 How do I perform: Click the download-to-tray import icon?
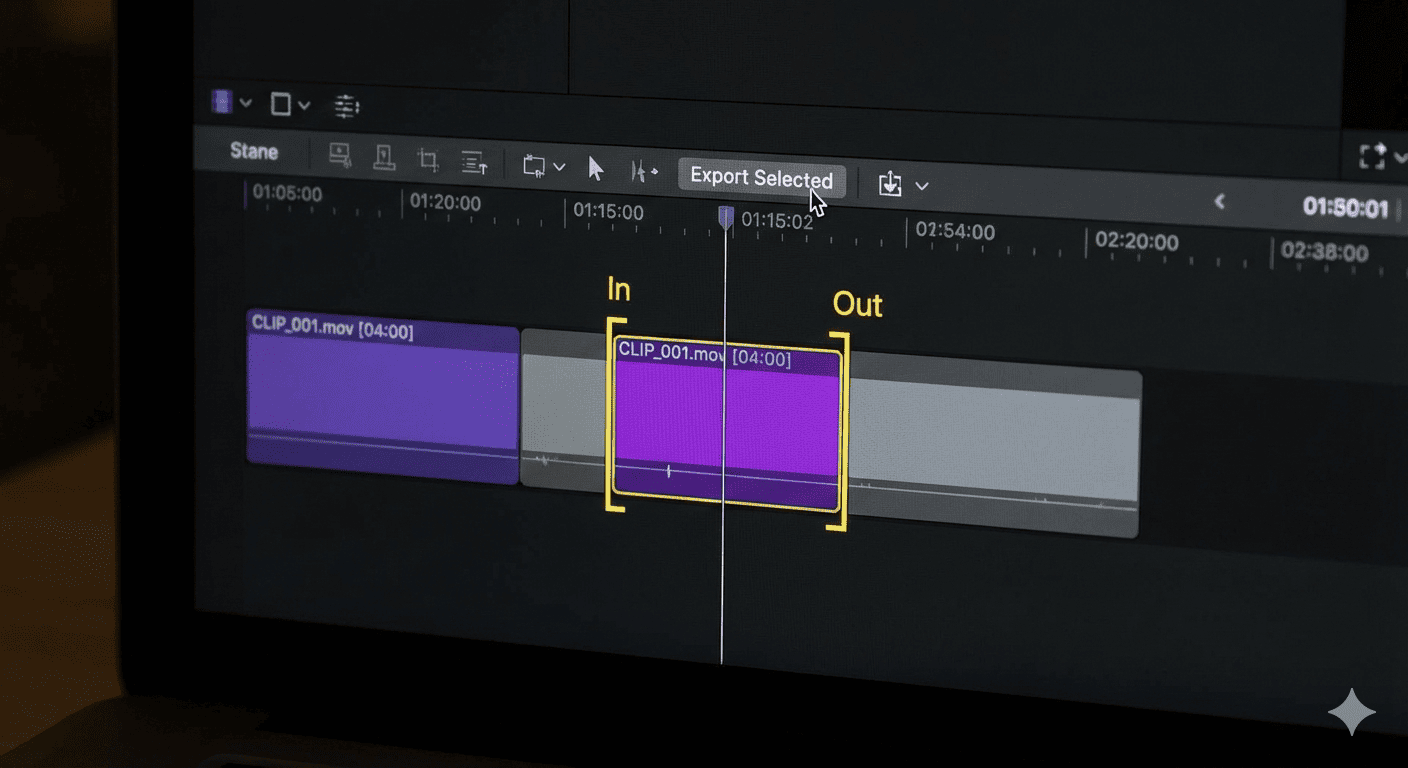tap(890, 184)
